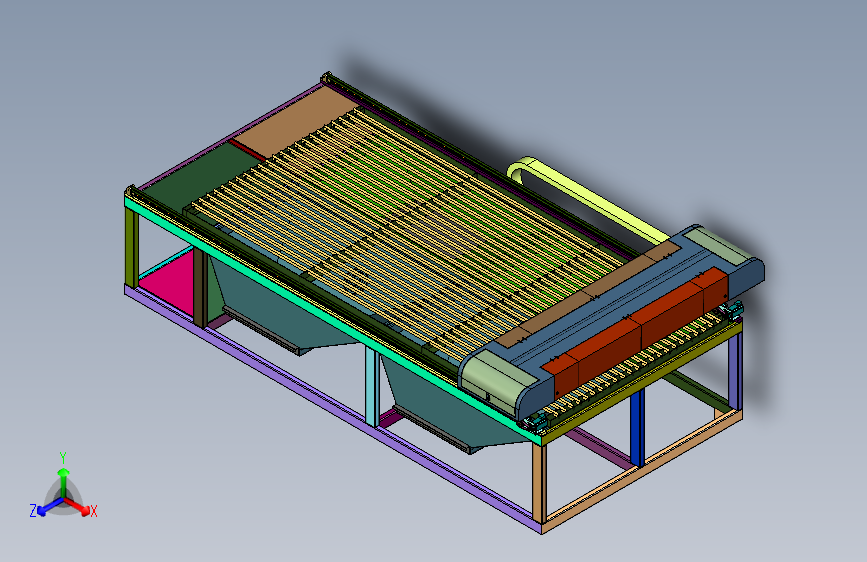The image size is (867, 562).
Task: Select the purple bottom frame rail
Action: (x=332, y=409)
